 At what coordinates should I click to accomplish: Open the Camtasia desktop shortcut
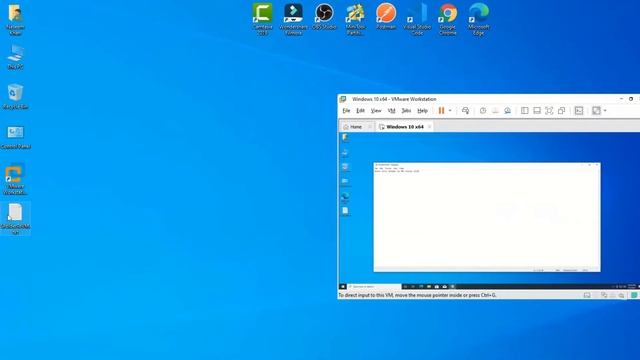(262, 19)
